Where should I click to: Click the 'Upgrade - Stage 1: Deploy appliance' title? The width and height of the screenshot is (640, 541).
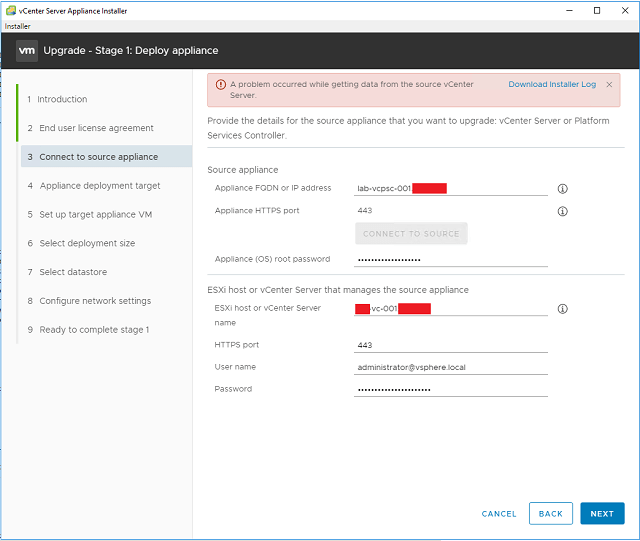131,51
